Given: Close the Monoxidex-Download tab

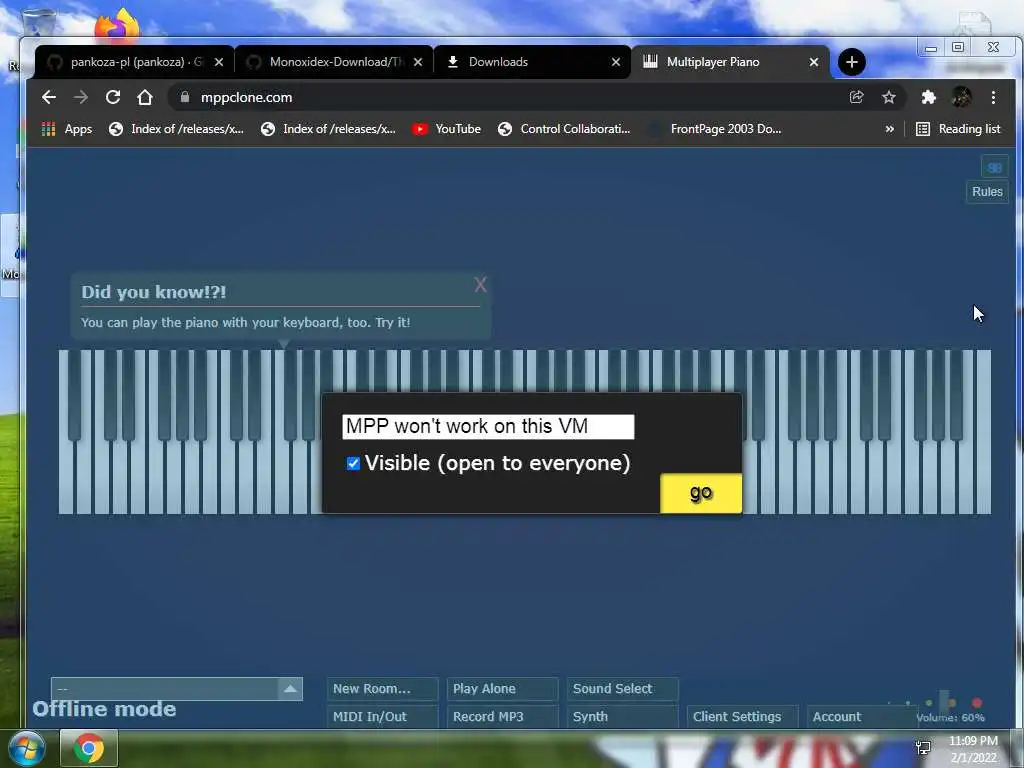Looking at the screenshot, I should pos(418,62).
